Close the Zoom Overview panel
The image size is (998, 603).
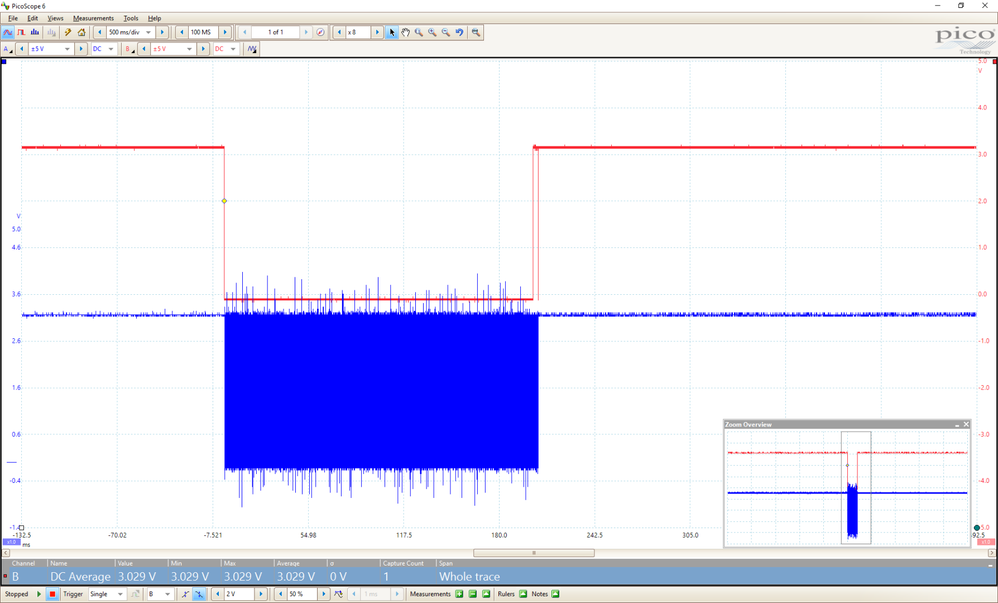966,424
